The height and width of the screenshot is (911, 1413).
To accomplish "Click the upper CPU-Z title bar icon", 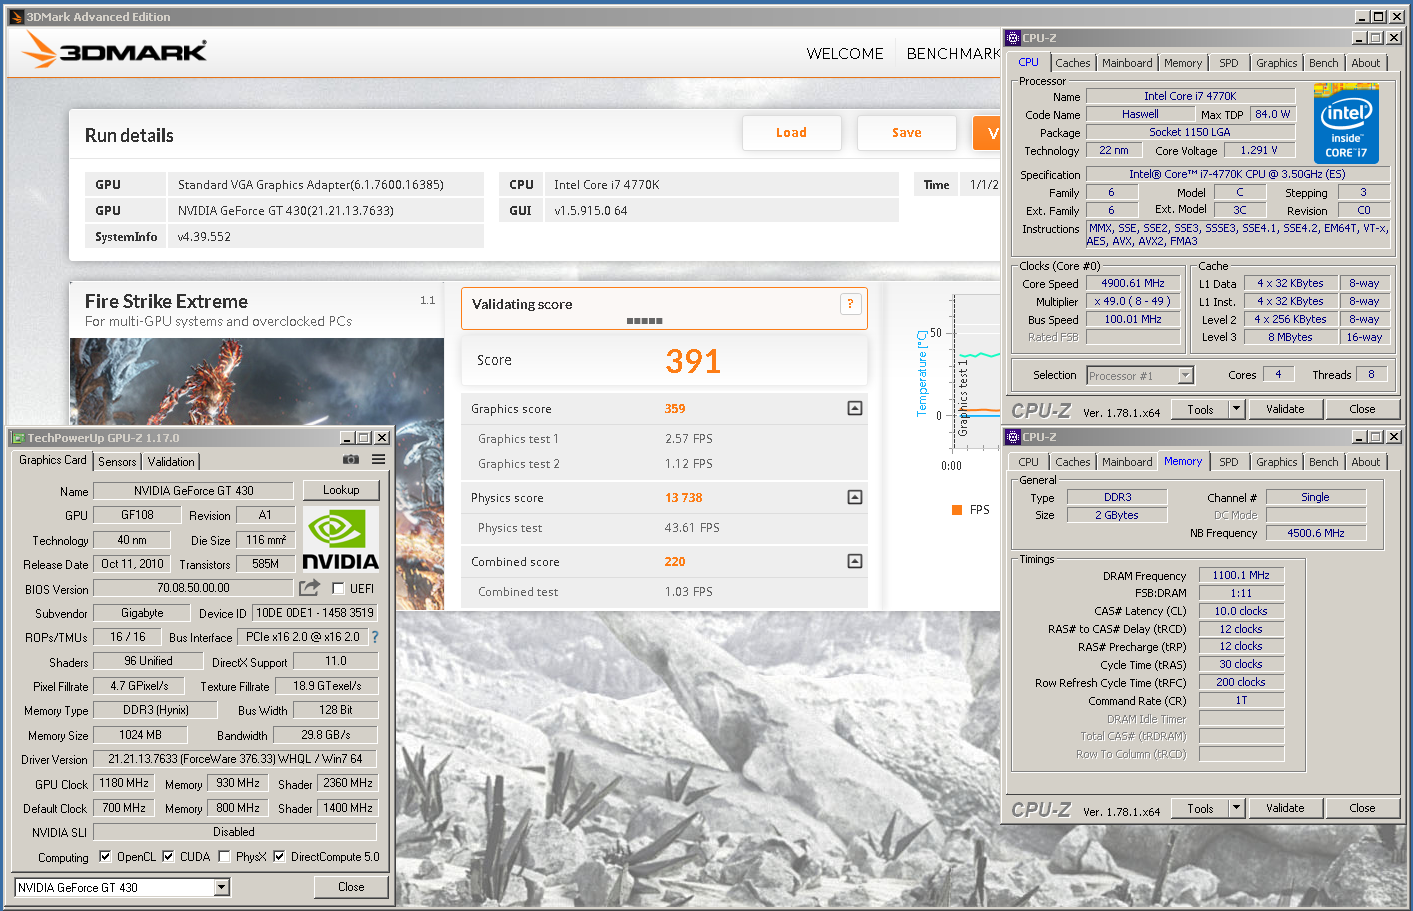I will (1013, 38).
